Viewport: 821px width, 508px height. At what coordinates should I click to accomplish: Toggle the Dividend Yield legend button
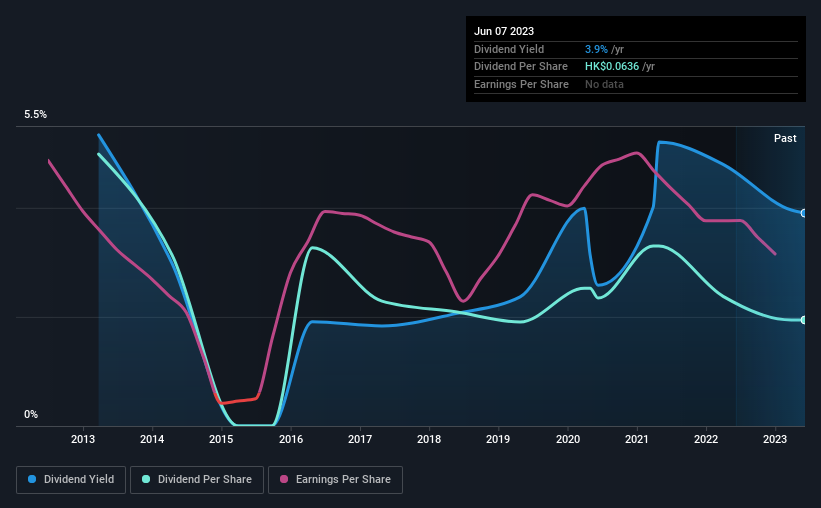(71, 480)
